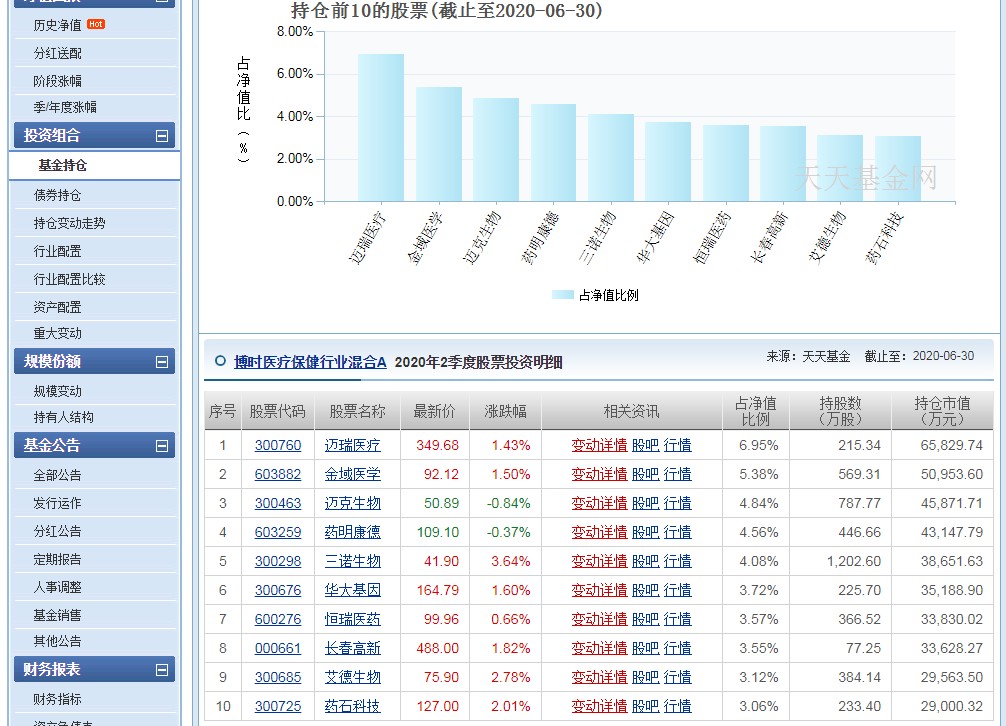
Task: View 定期报告 announcements
Action: coord(58,561)
